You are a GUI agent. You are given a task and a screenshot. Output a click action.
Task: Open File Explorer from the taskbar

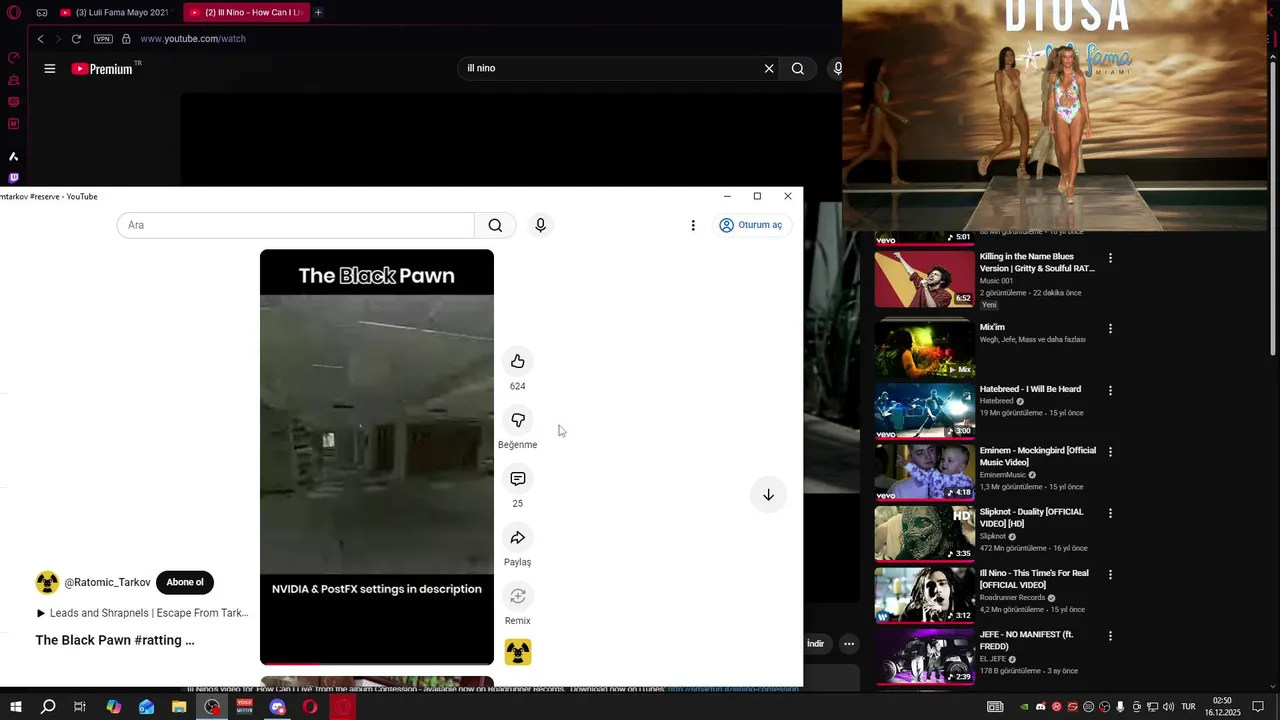[x=179, y=707]
